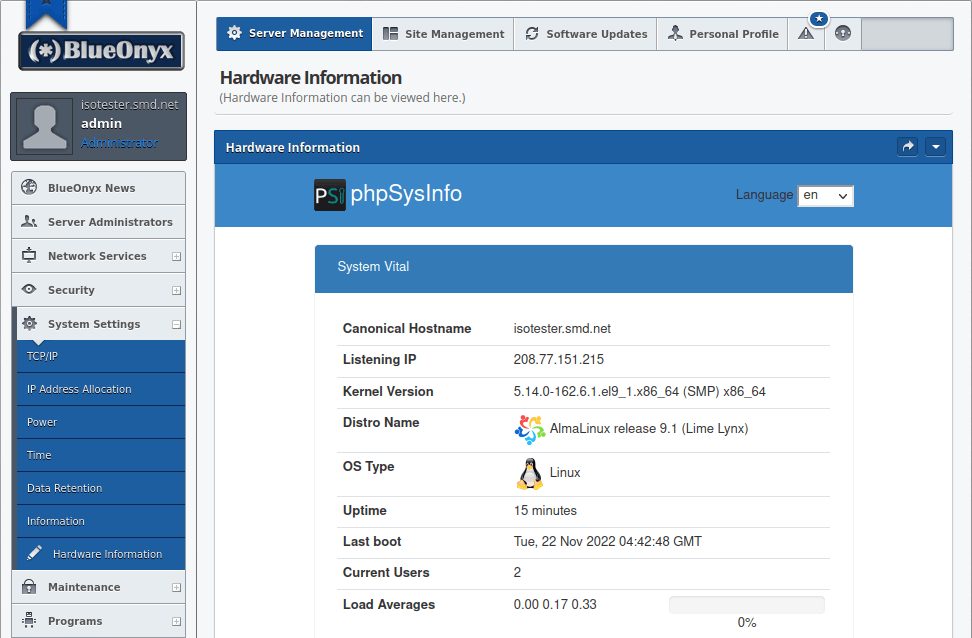Click the warning triangle alert icon
Viewport: 972px width, 638px height.
(x=806, y=34)
